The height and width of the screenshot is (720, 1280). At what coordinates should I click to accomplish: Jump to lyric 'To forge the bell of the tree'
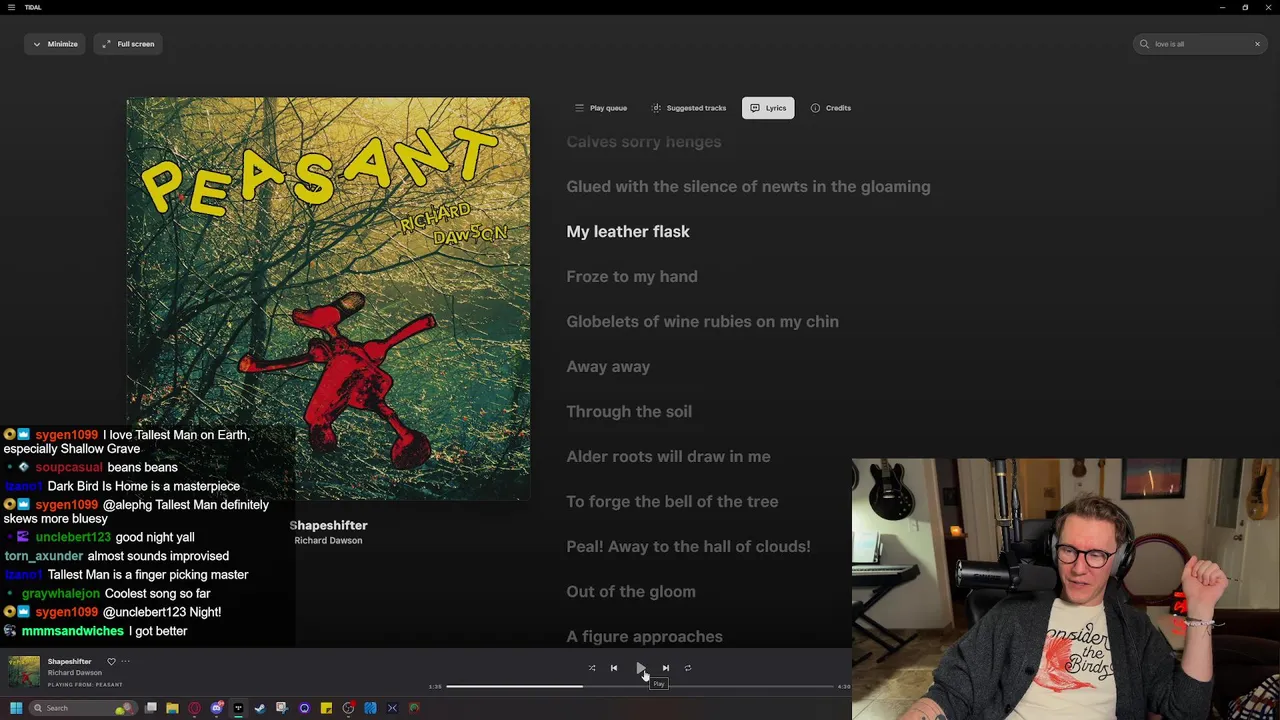coord(672,502)
